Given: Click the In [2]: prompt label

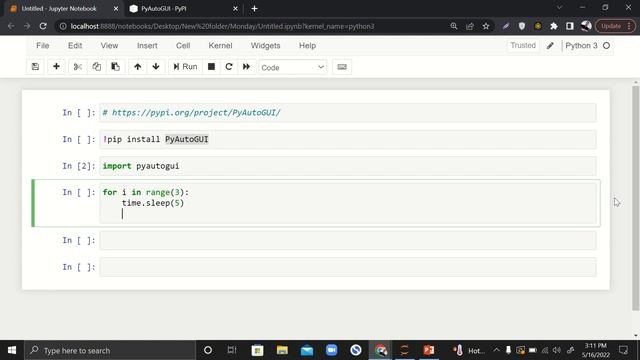Looking at the screenshot, I should pyautogui.click(x=79, y=166).
